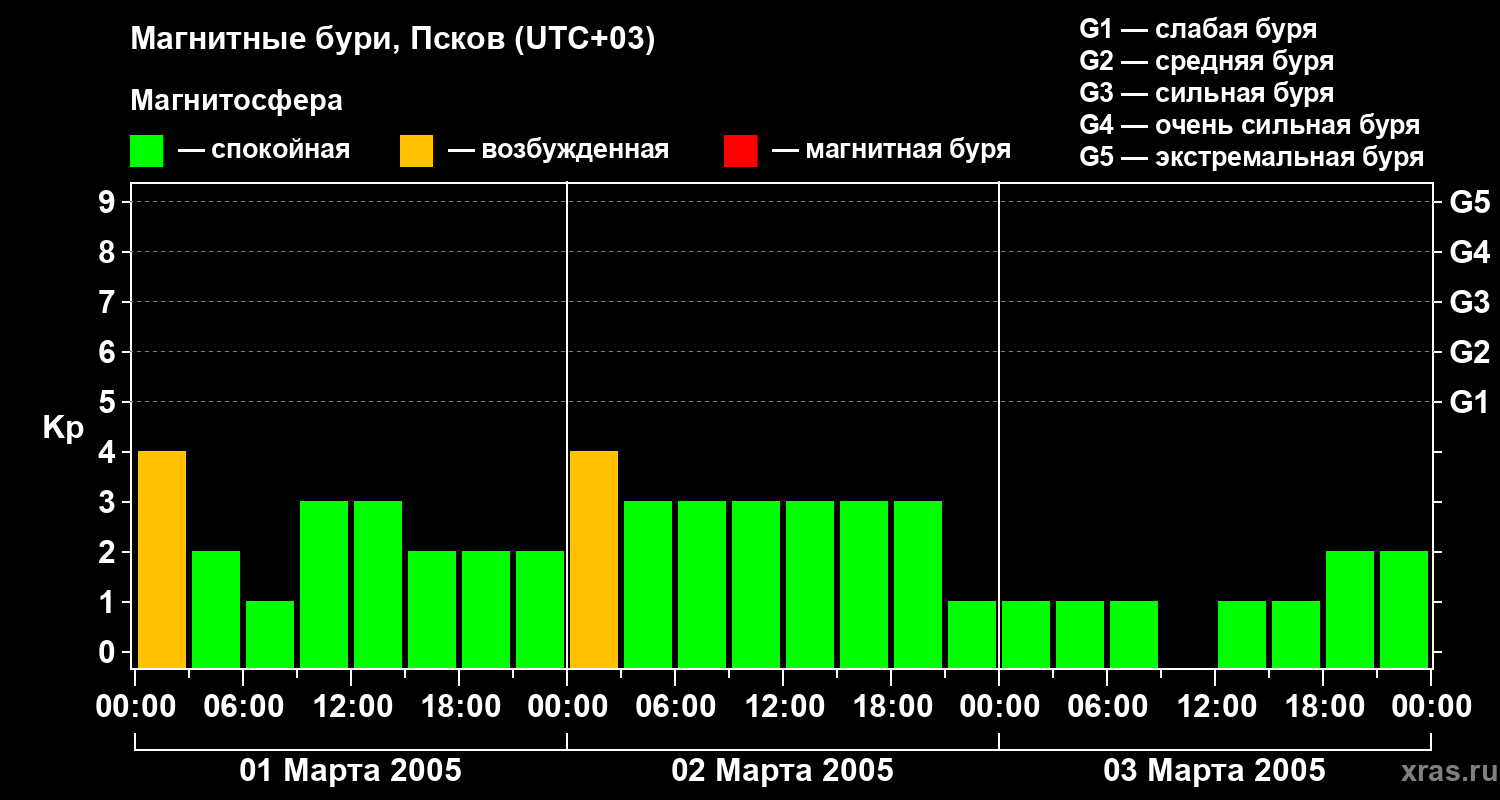This screenshot has width=1500, height=800.
Task: Click the G4 tick label on the right axis
Action: tap(1469, 252)
